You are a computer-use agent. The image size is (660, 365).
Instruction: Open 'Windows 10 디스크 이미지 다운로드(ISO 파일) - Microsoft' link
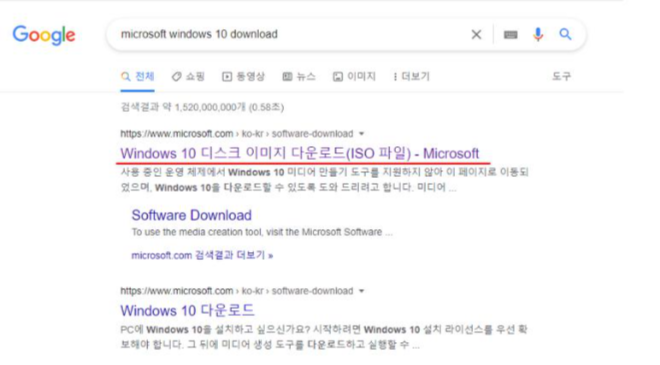point(300,153)
